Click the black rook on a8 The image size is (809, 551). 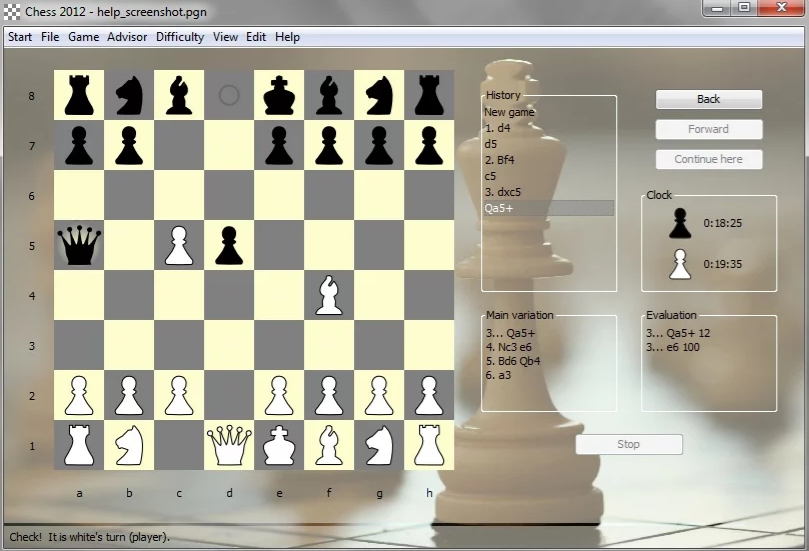click(79, 95)
